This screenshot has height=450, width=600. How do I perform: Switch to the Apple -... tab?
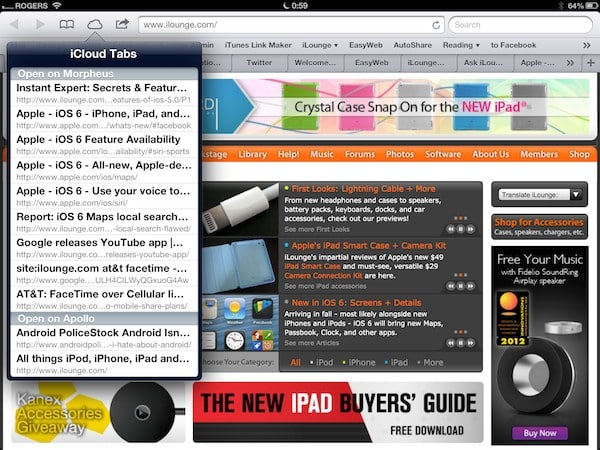click(x=538, y=62)
